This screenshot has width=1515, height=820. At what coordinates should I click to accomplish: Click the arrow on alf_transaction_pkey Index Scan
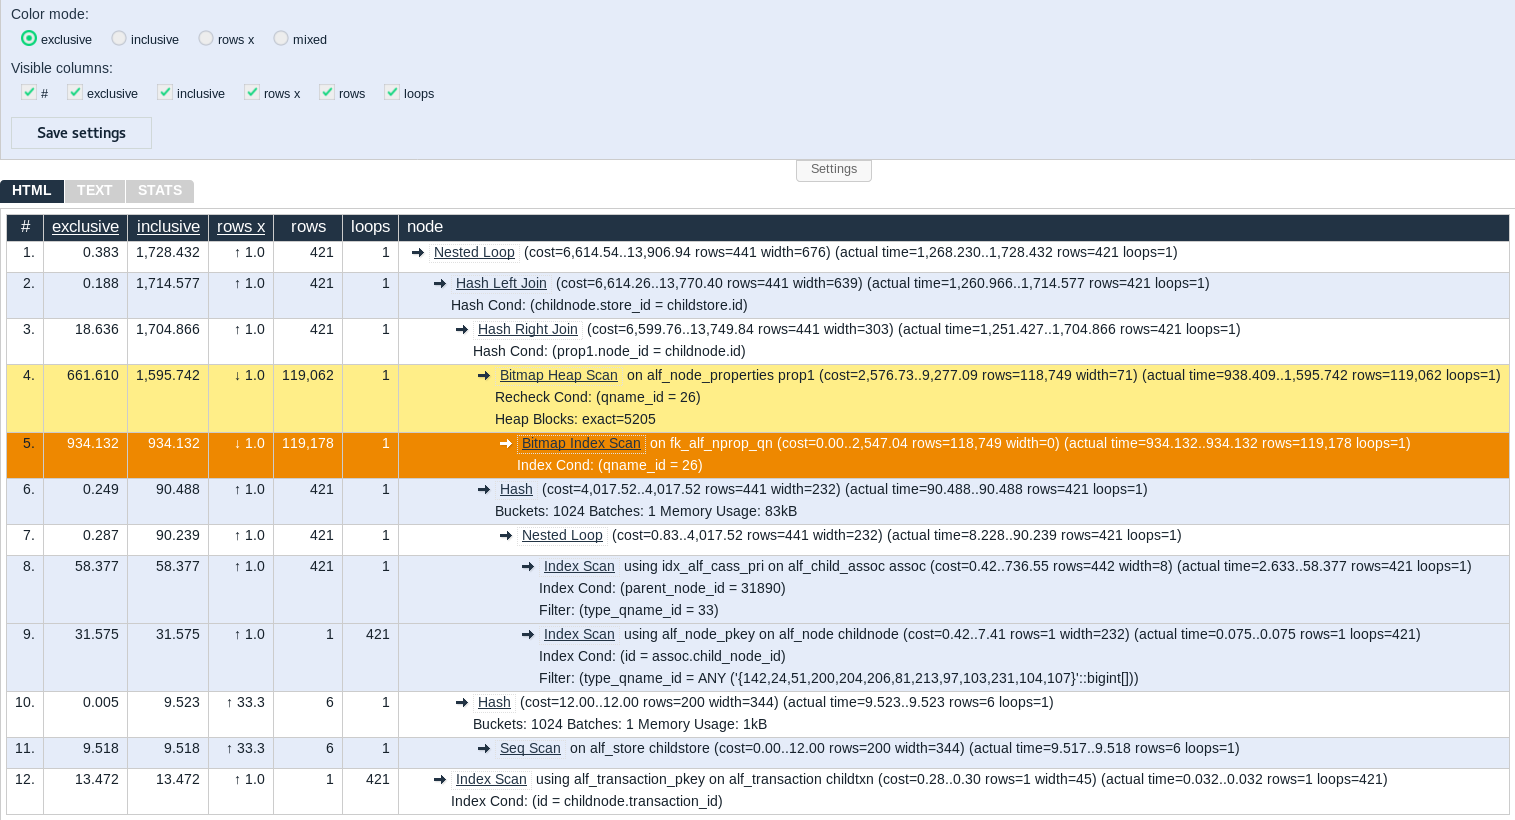(440, 780)
